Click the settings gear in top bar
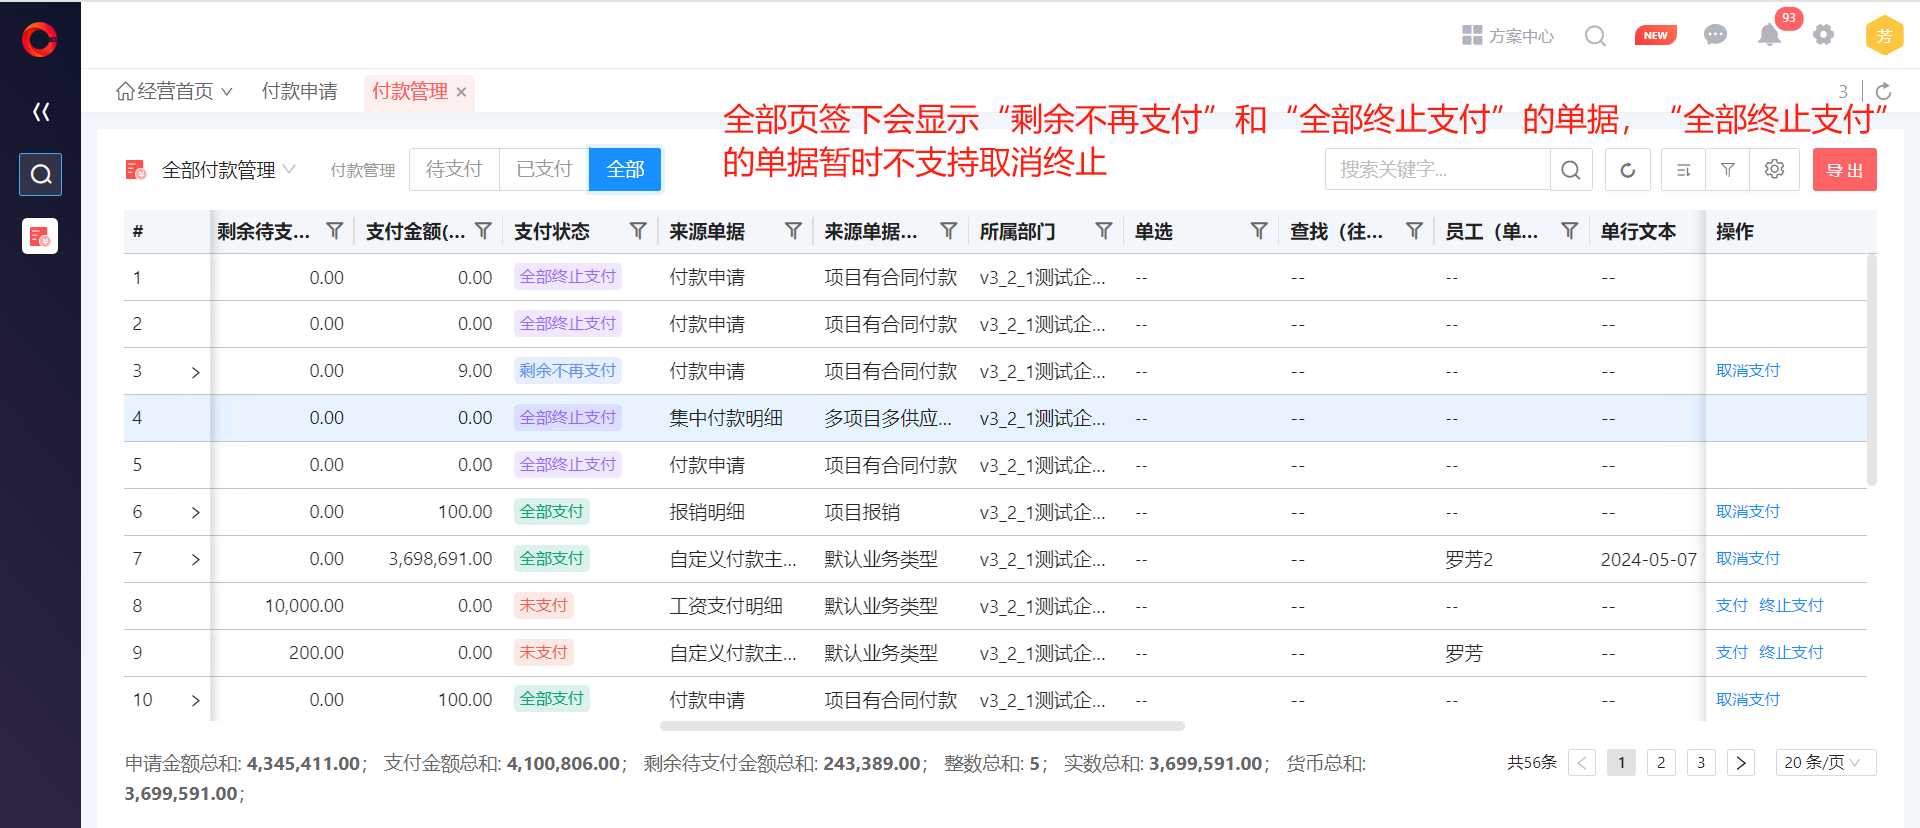 (1823, 35)
